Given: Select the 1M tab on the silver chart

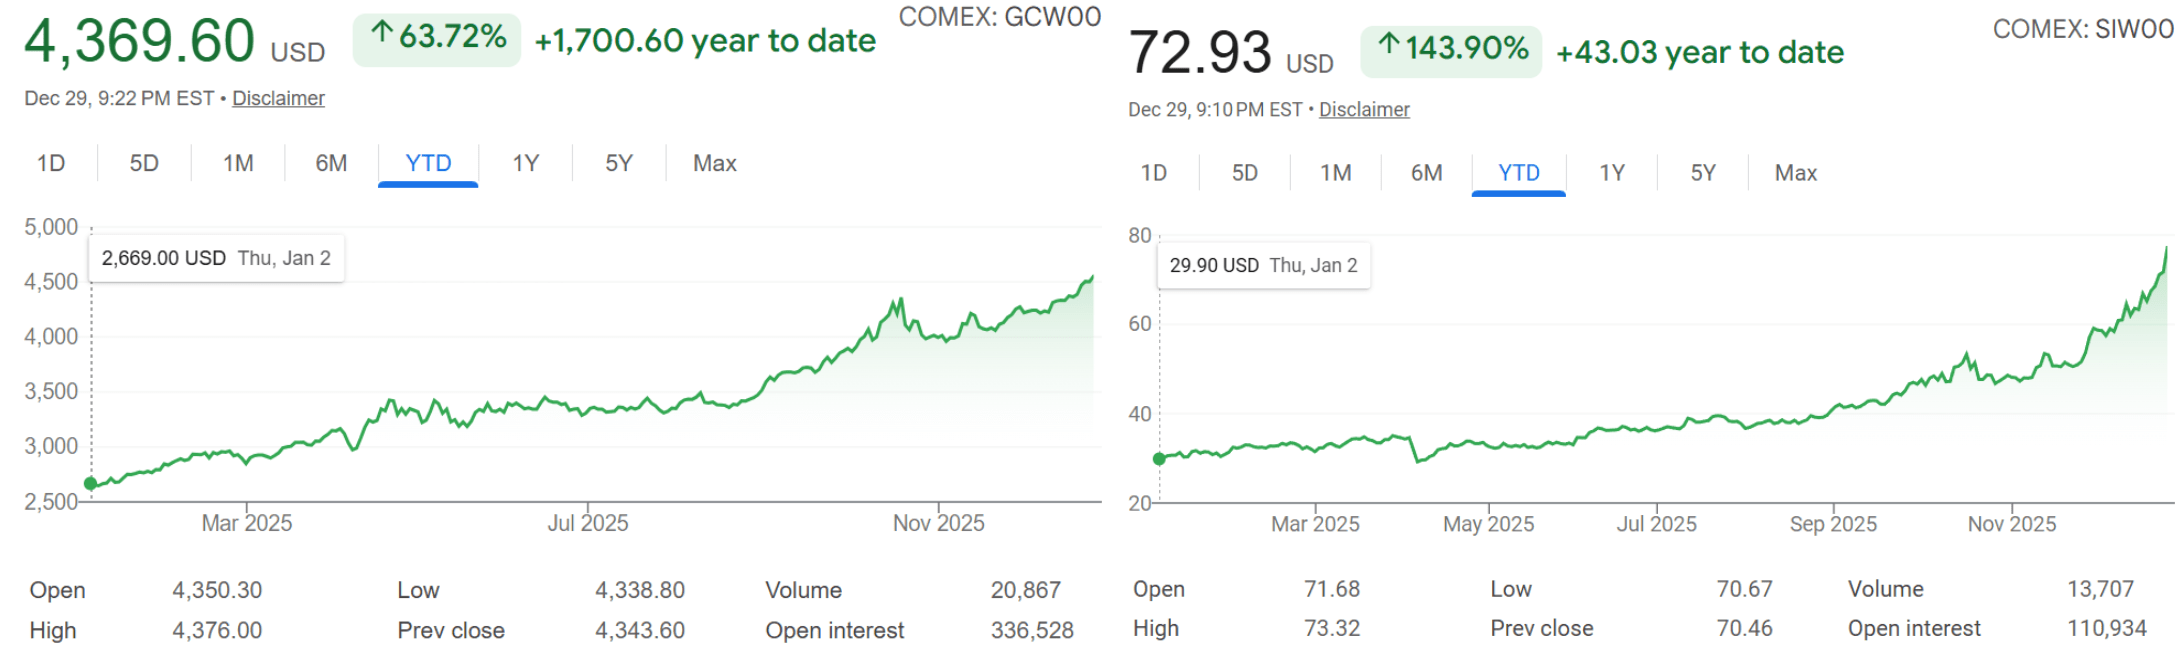Looking at the screenshot, I should pyautogui.click(x=1336, y=173).
